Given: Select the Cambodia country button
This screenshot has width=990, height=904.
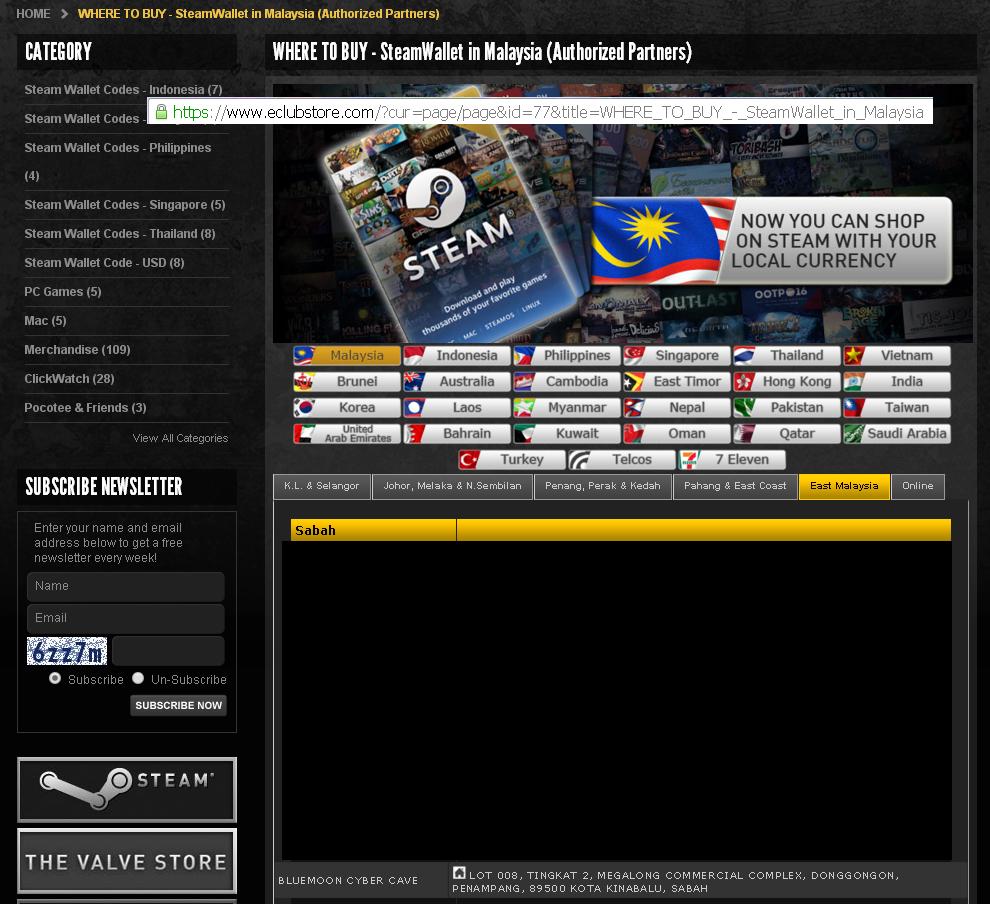Looking at the screenshot, I should 566,381.
